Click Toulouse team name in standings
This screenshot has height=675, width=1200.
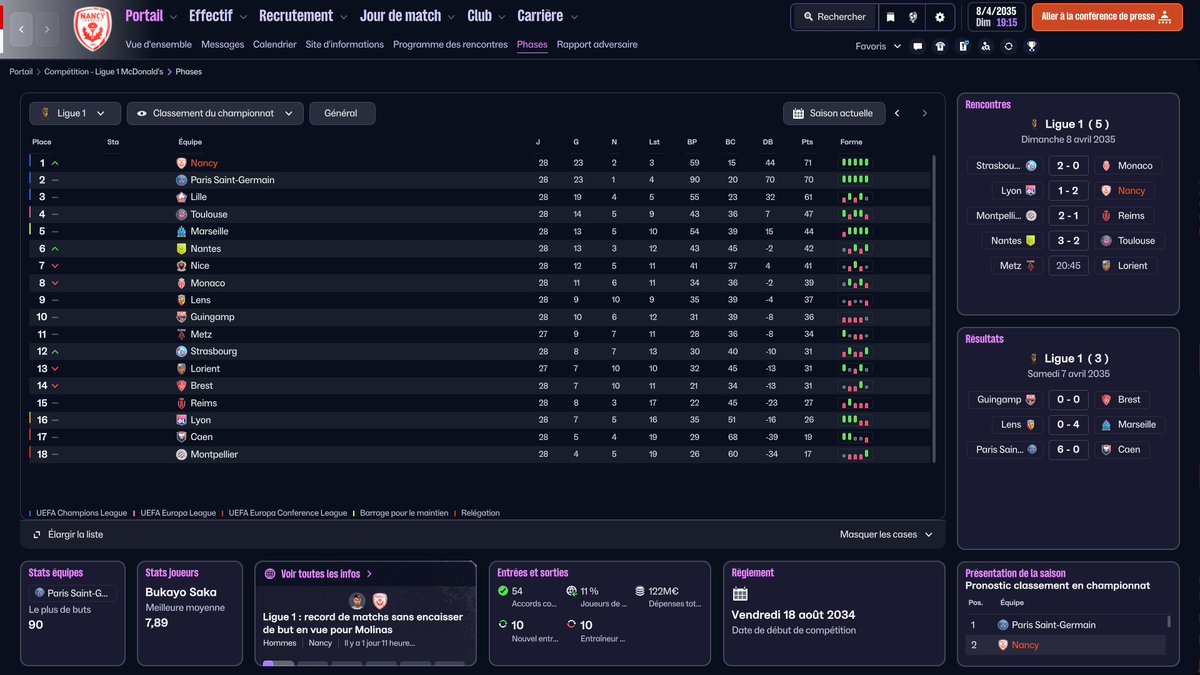[209, 214]
